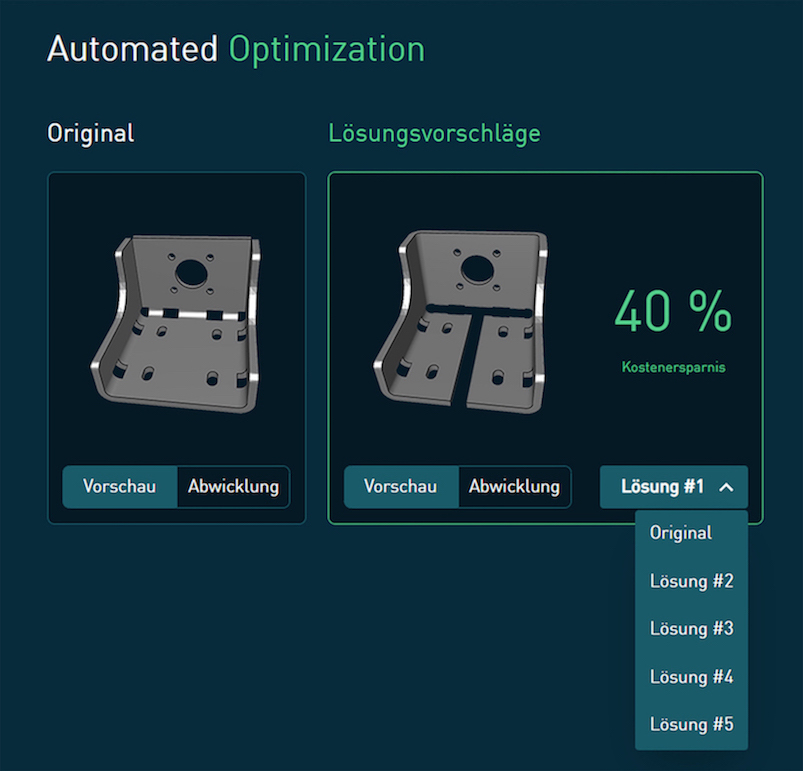Choose Lösung #5 from the dropdown list
Image resolution: width=803 pixels, height=771 pixels.
click(x=691, y=724)
